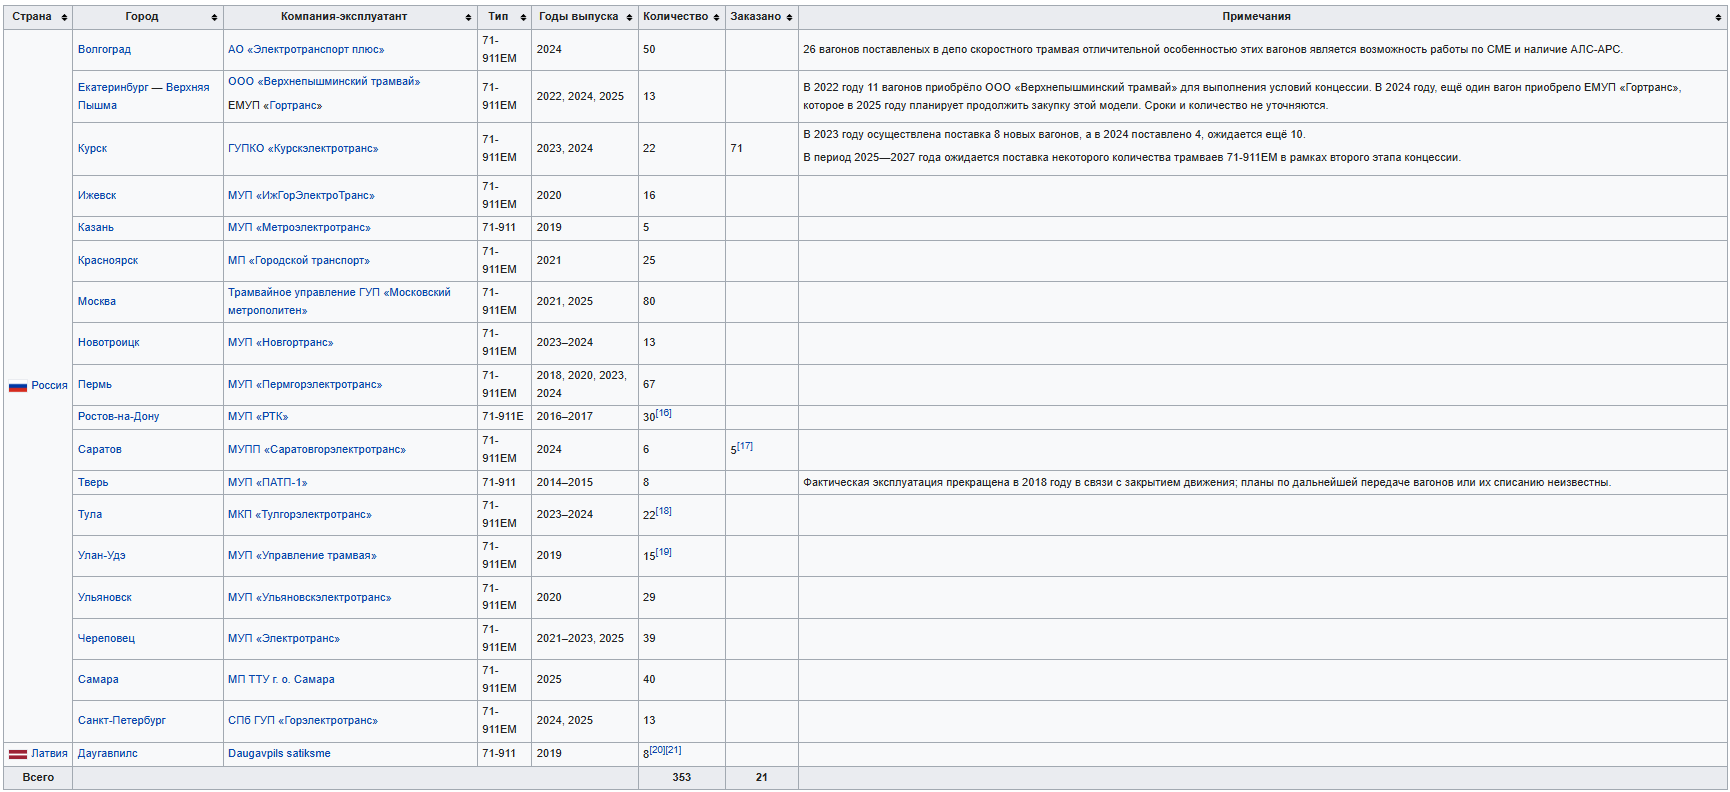This screenshot has width=1730, height=792.
Task: Visit the Санкт-Петербург city link
Action: (x=122, y=720)
